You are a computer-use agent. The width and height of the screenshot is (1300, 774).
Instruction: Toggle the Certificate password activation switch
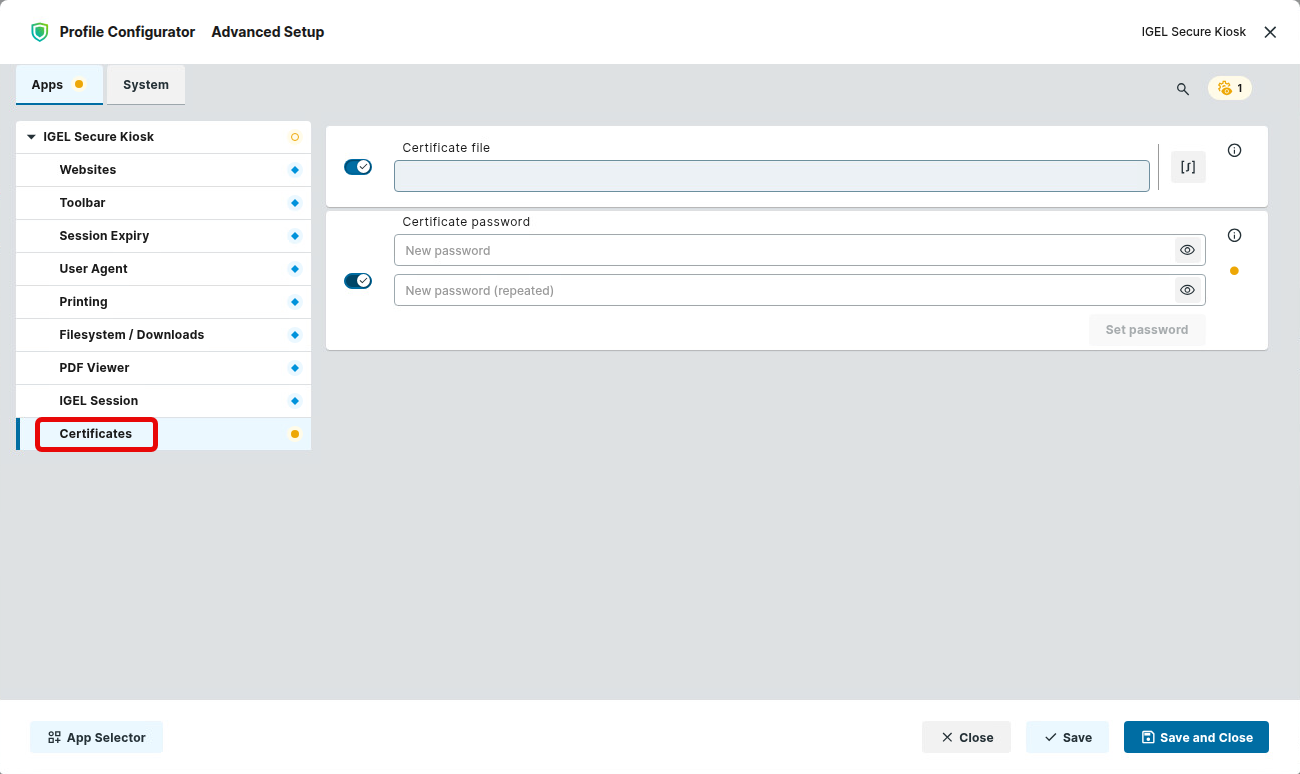(357, 281)
